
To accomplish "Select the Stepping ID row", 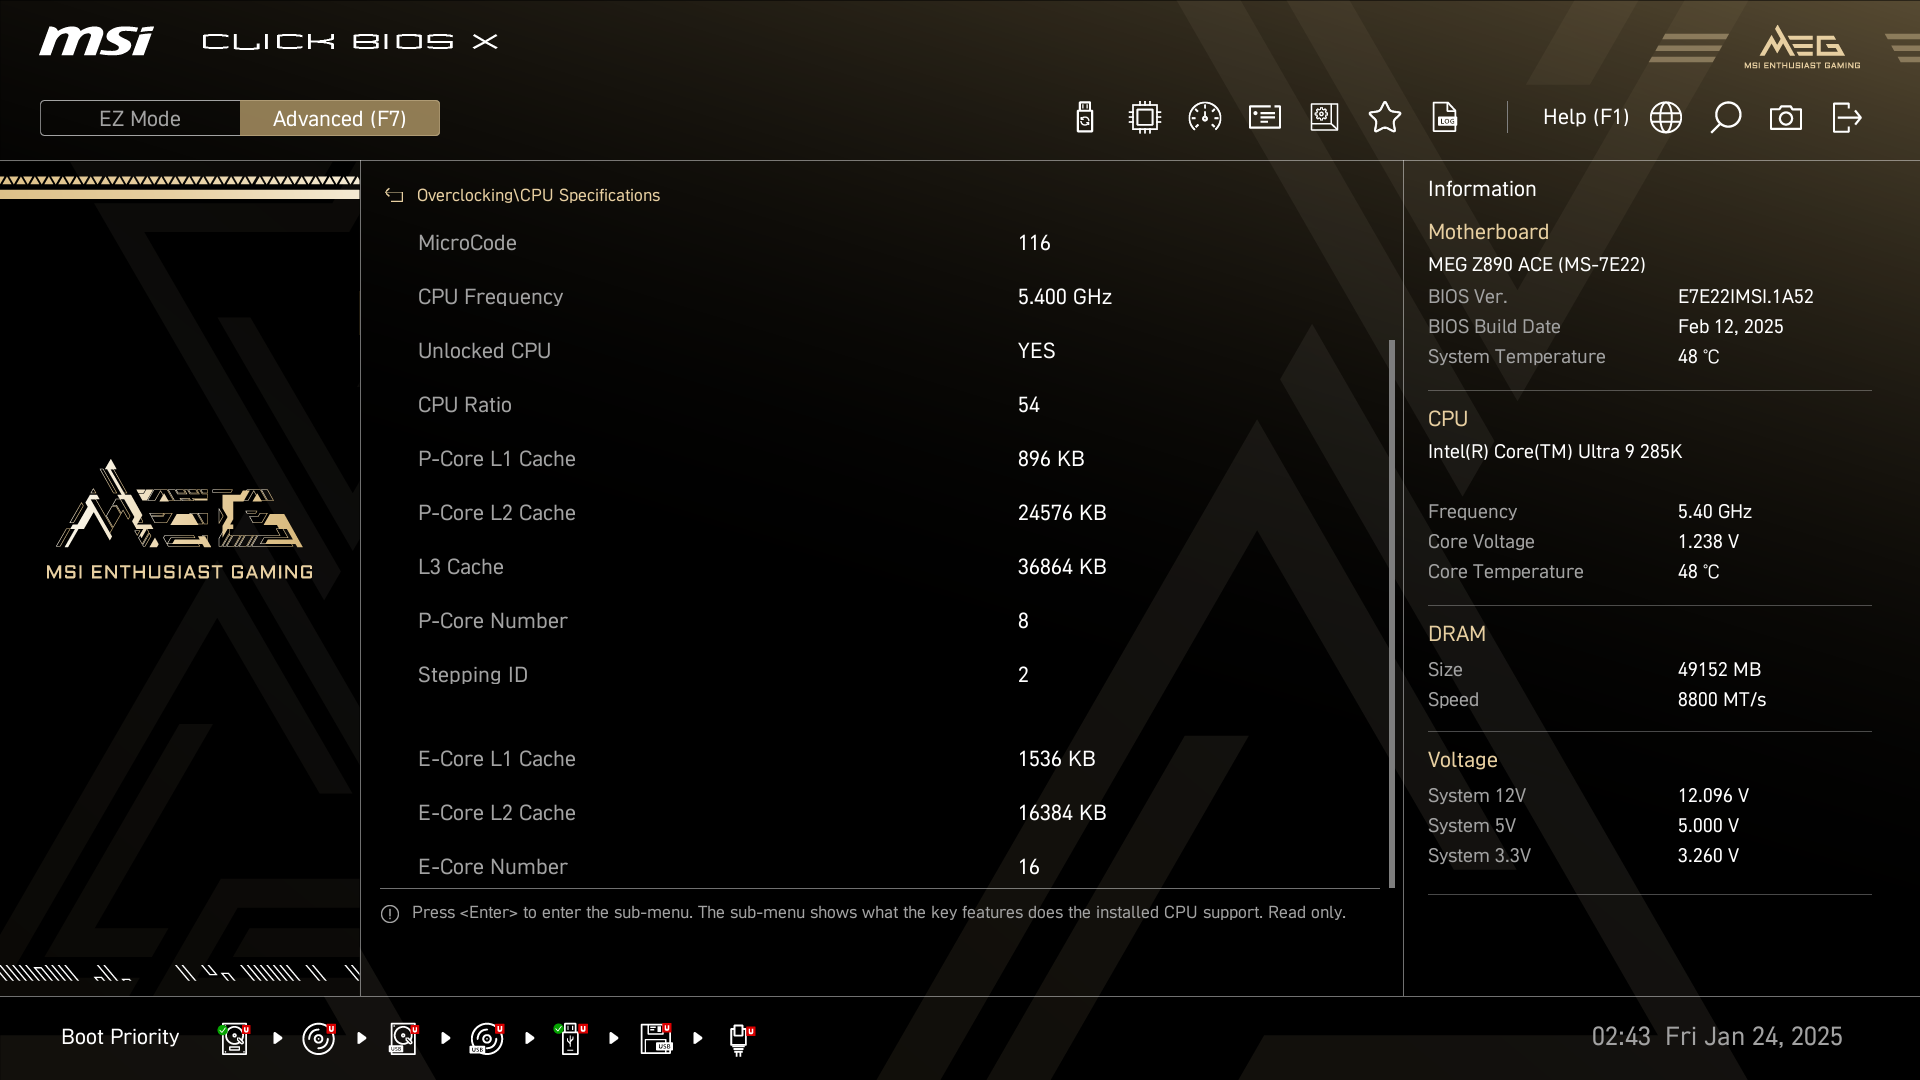I will pyautogui.click(x=880, y=675).
